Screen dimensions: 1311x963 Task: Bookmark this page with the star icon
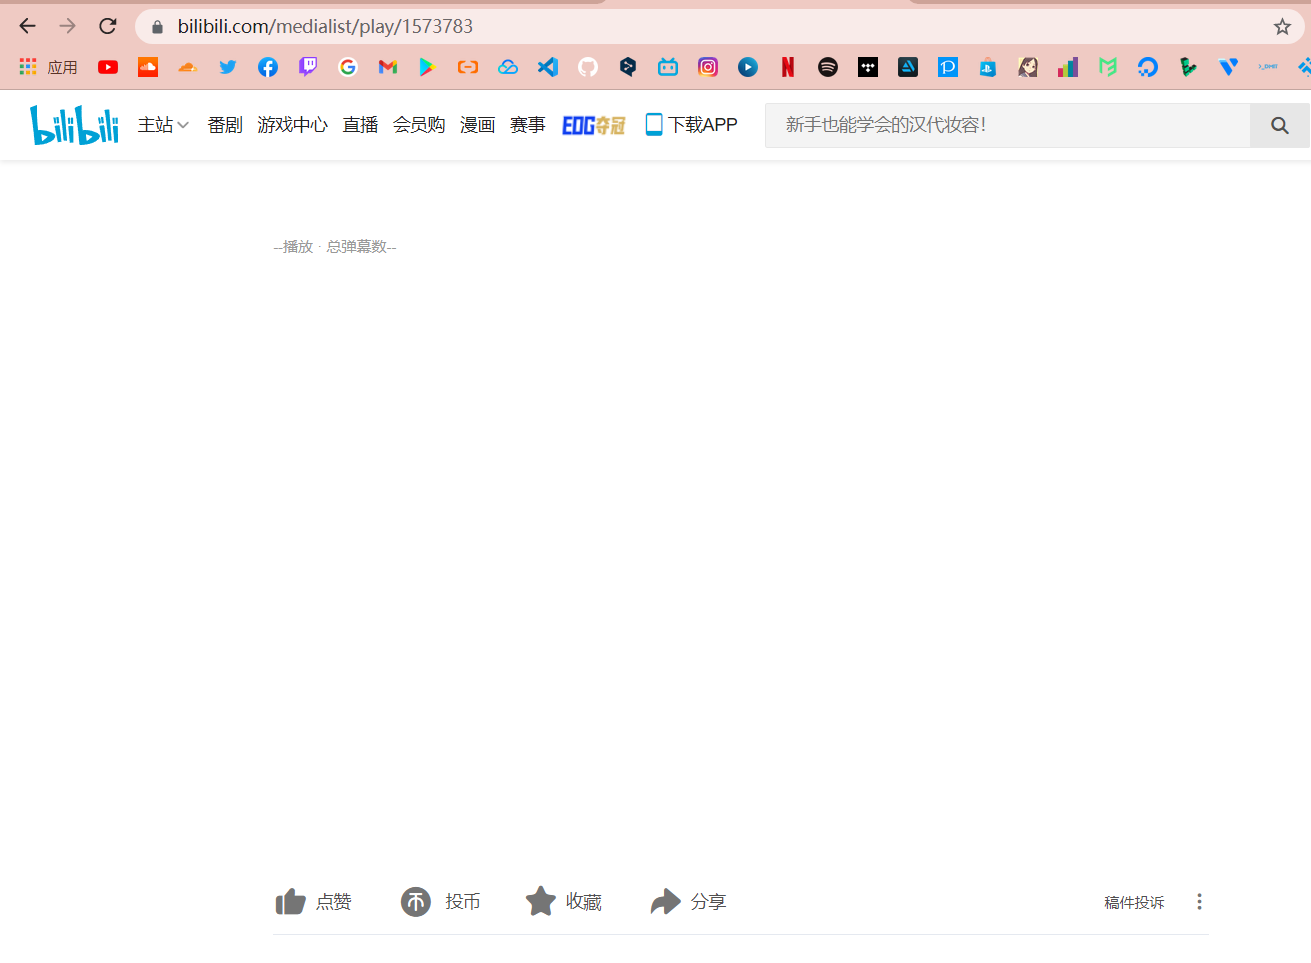[x=1282, y=27]
